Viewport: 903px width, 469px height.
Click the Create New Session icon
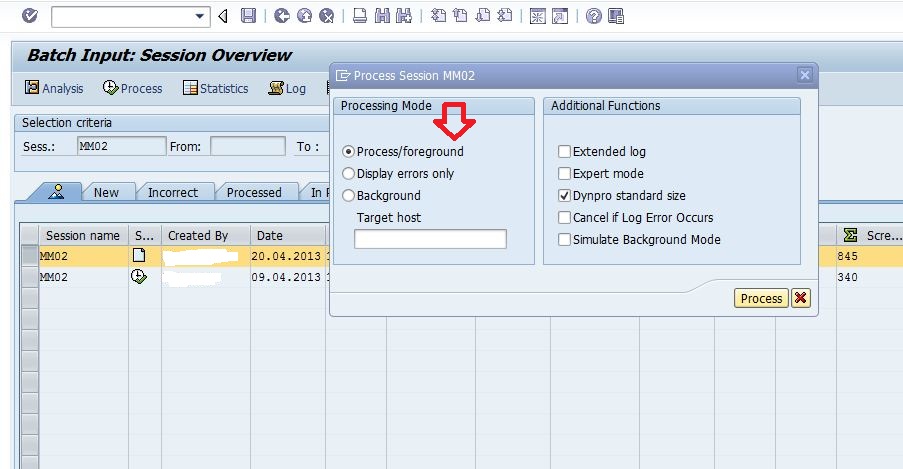coord(537,16)
